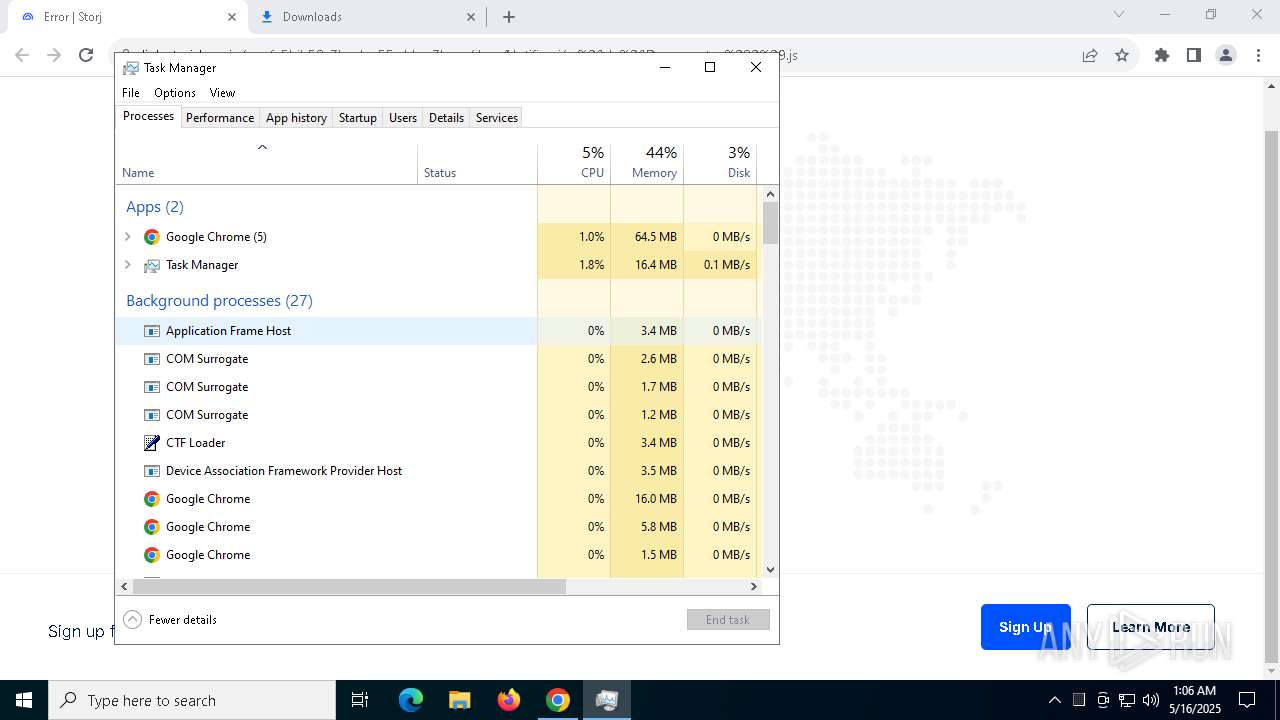Open File Explorer from the taskbar
This screenshot has height=720, width=1280.
(460, 700)
